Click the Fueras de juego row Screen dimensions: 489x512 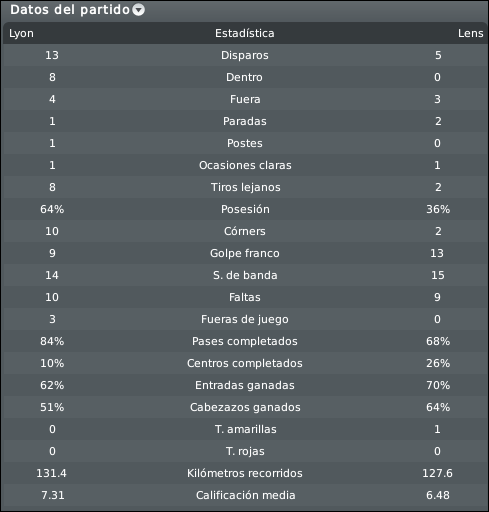(x=245, y=319)
